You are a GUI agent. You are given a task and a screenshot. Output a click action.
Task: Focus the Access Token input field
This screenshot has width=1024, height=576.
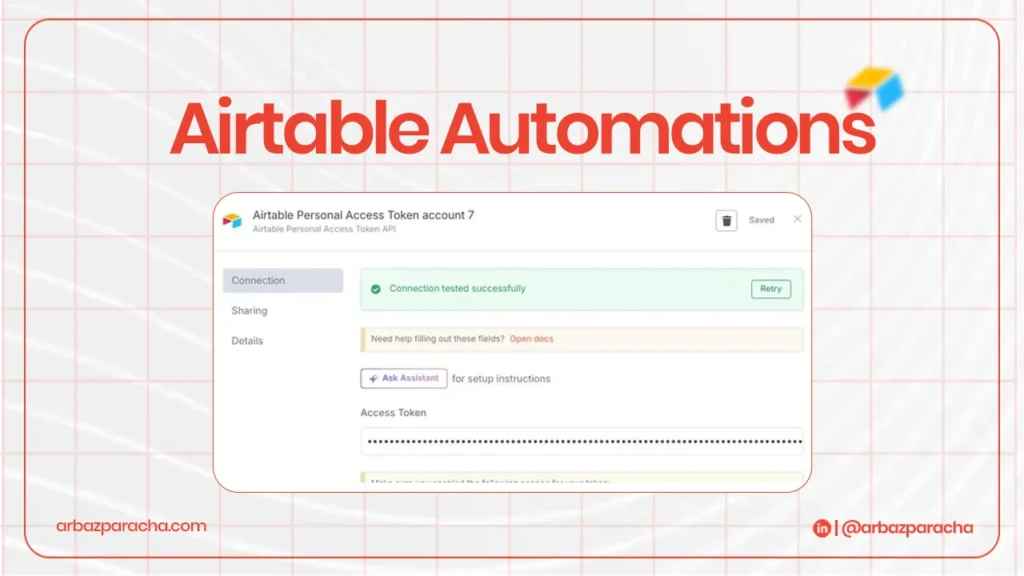(x=582, y=441)
